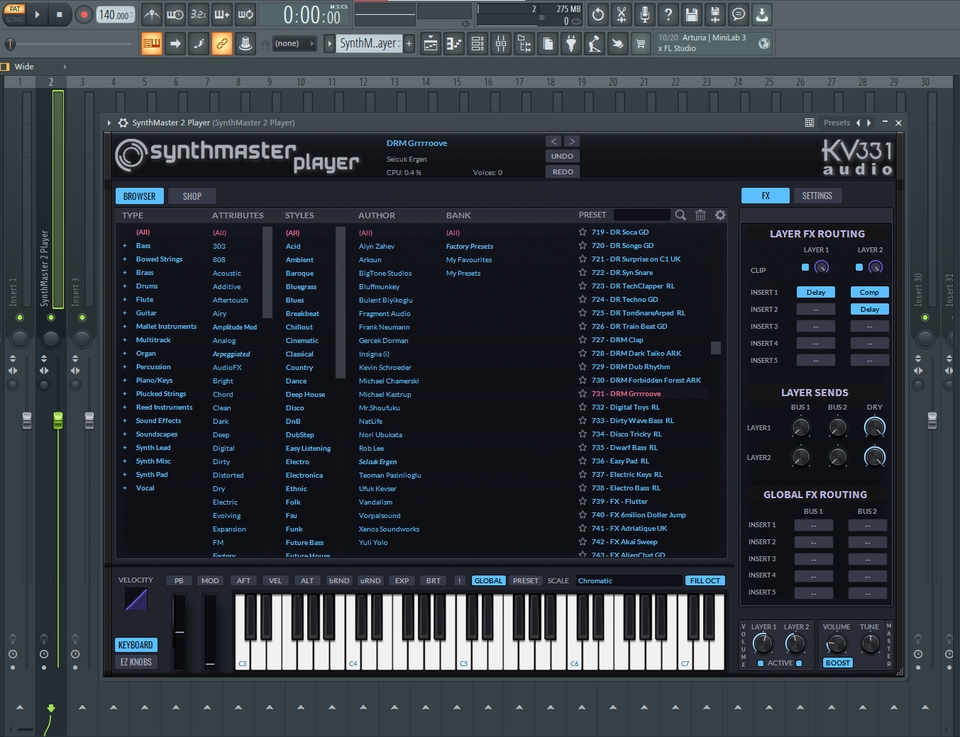The height and width of the screenshot is (737, 960).
Task: Open the mixer view icon
Action: point(501,43)
